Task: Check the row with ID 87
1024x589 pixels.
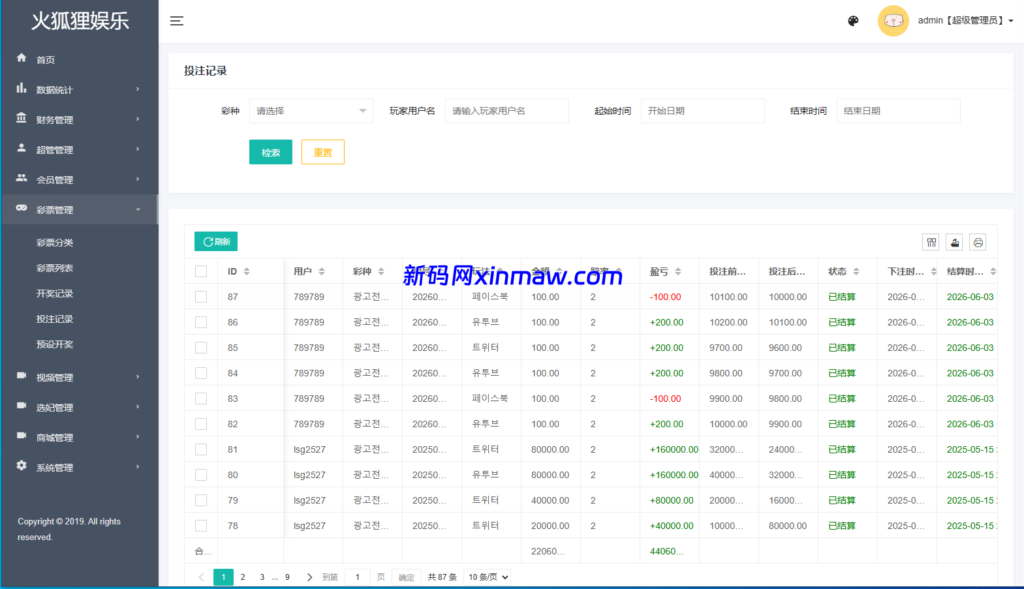Action: coord(201,297)
